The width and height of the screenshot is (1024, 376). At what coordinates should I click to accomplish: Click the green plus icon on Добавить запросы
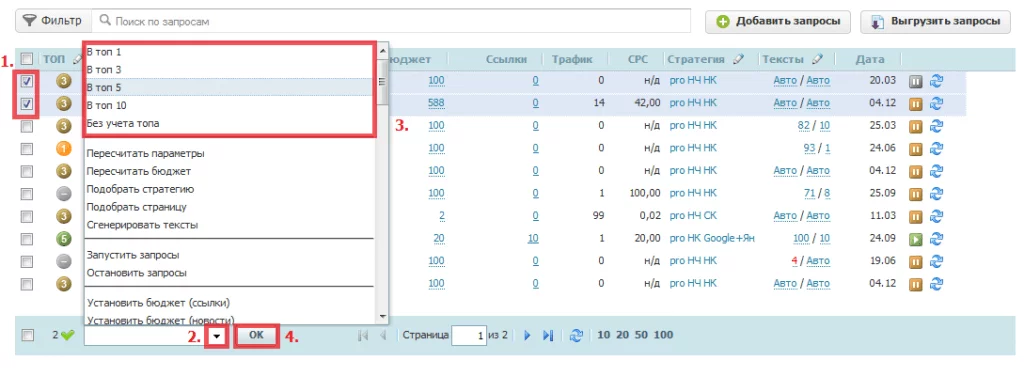click(723, 22)
